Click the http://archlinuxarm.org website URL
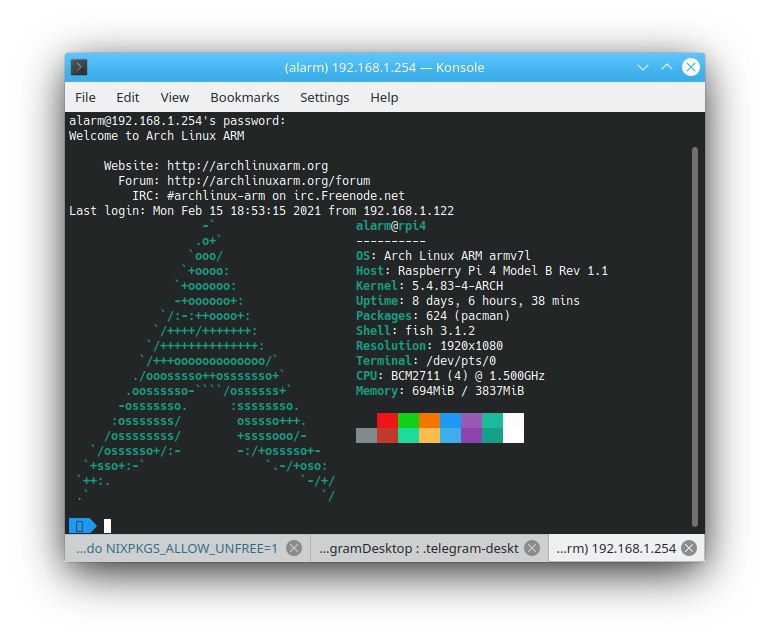Screen dimensions: 770x639 [248, 166]
